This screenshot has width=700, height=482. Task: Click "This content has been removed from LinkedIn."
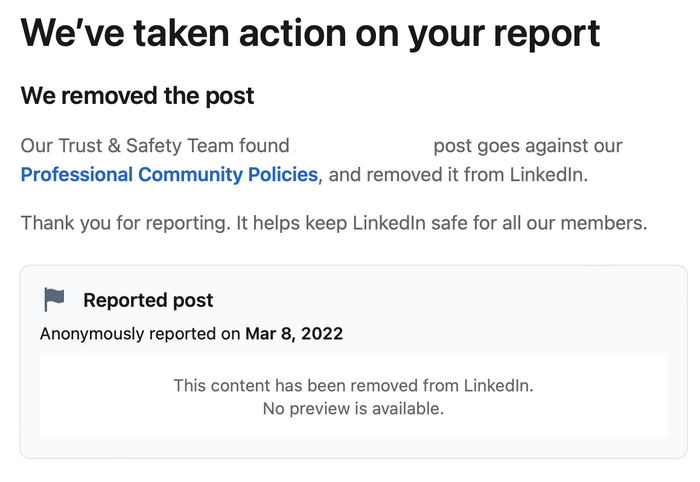(x=353, y=385)
